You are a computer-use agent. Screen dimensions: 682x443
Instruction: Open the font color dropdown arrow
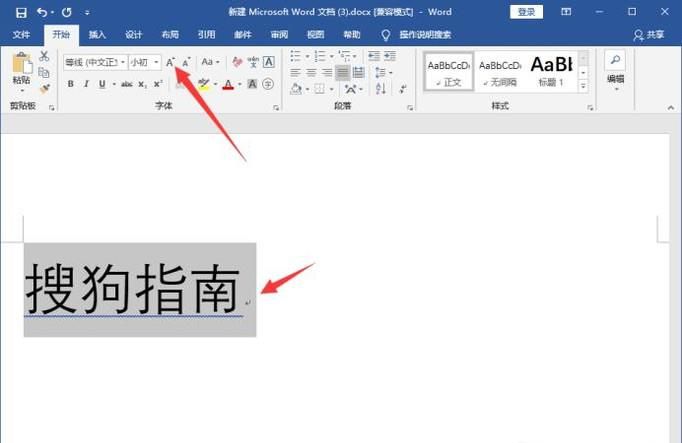coord(240,84)
